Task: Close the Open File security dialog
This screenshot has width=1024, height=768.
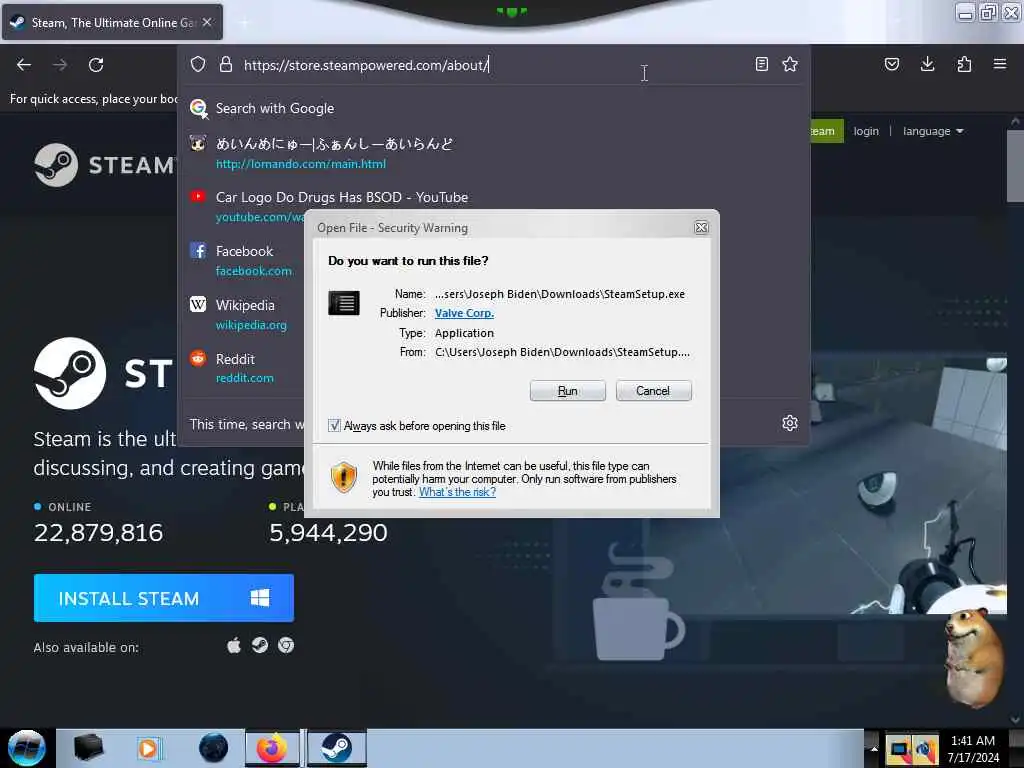Action: (x=701, y=227)
